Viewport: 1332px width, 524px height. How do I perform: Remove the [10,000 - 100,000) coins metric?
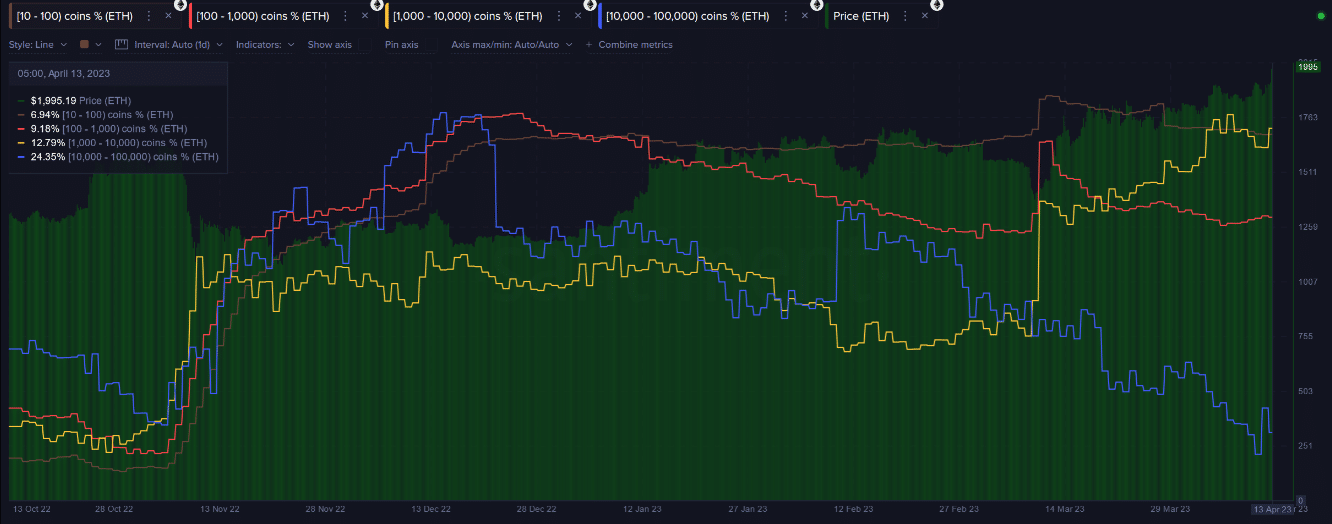tap(805, 16)
